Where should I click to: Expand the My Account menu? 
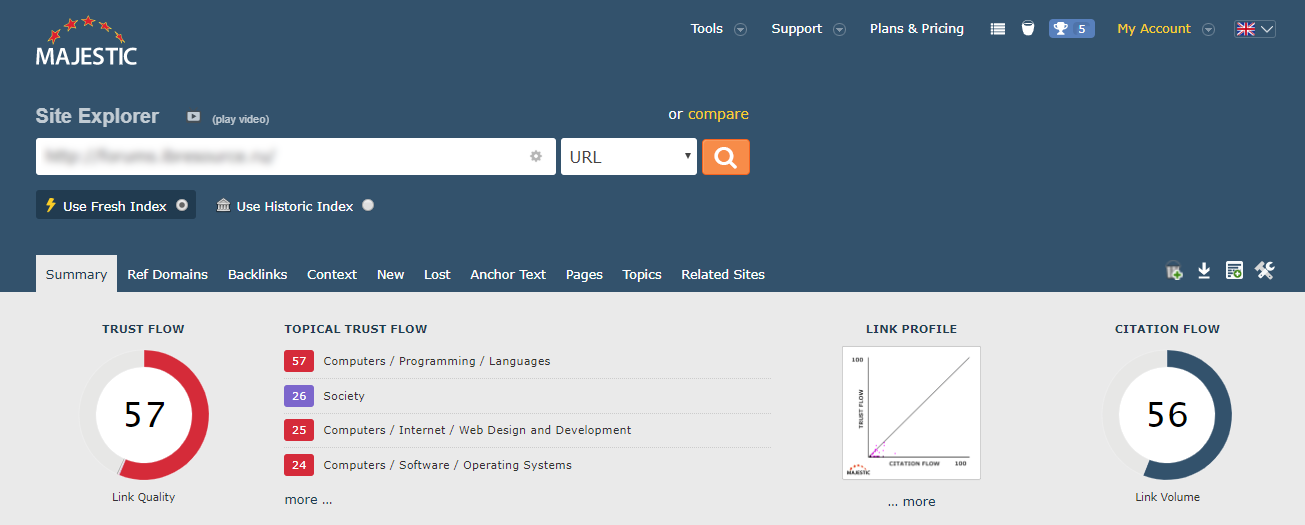pyautogui.click(x=1165, y=29)
